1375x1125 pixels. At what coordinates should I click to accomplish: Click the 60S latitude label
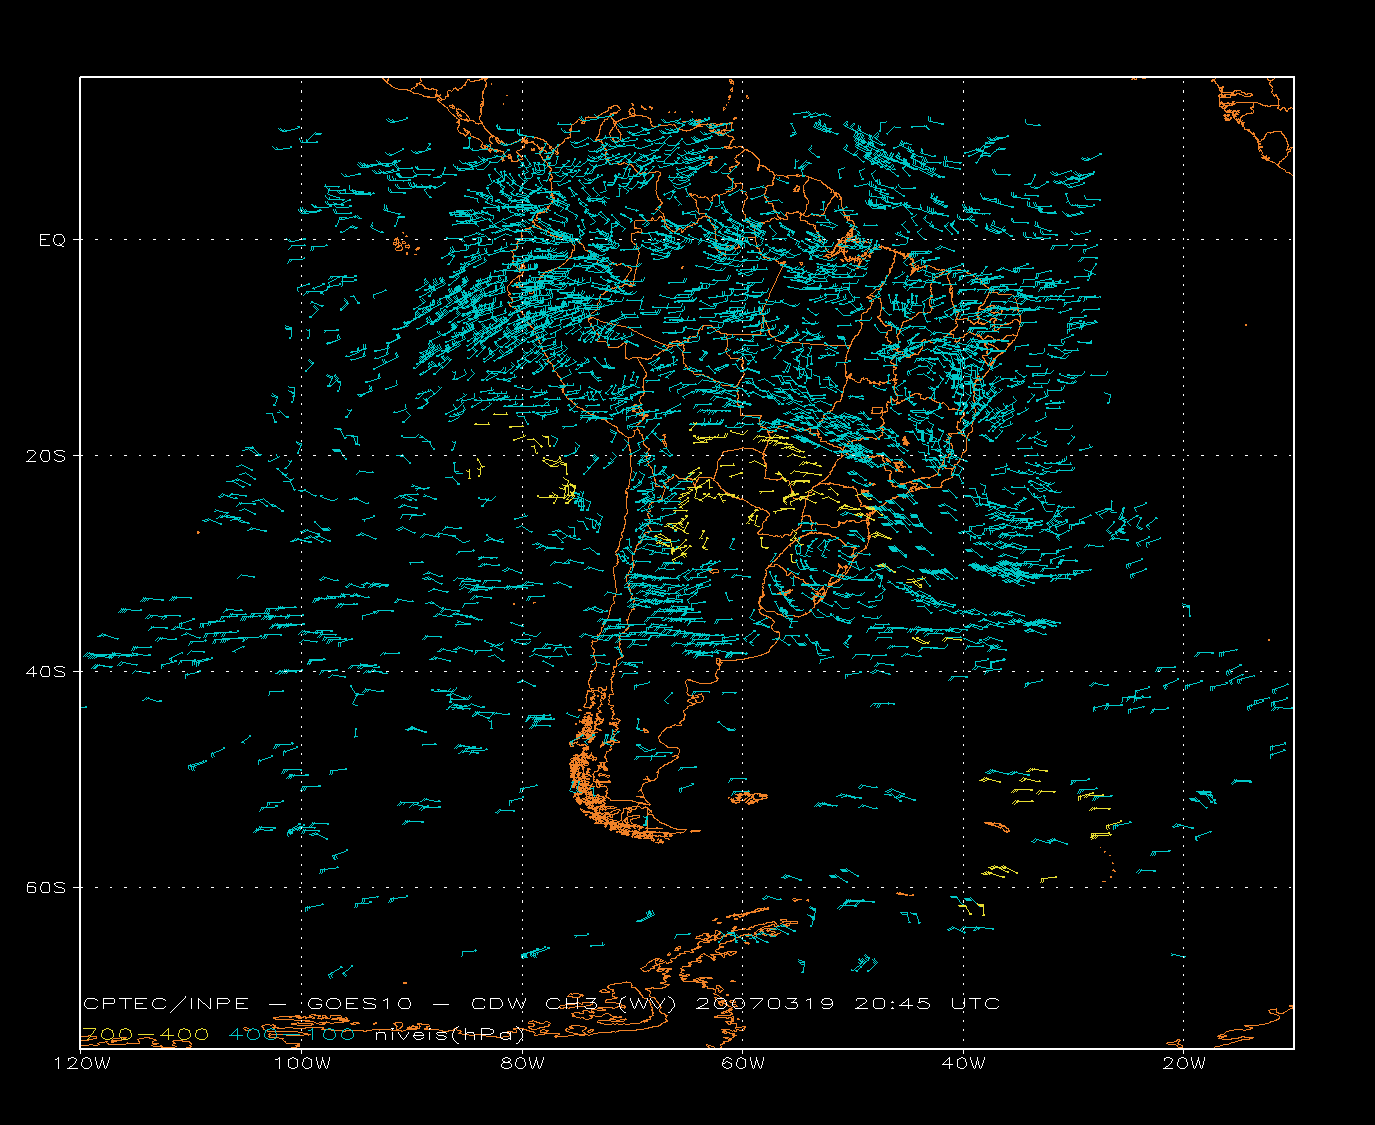[x=45, y=888]
